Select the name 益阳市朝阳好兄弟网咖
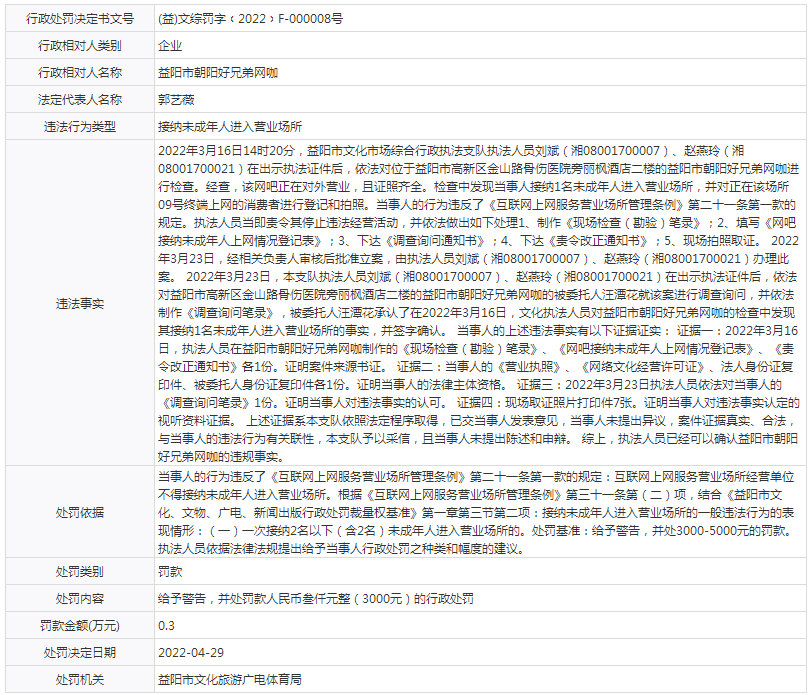The width and height of the screenshot is (812, 695). pos(218,72)
